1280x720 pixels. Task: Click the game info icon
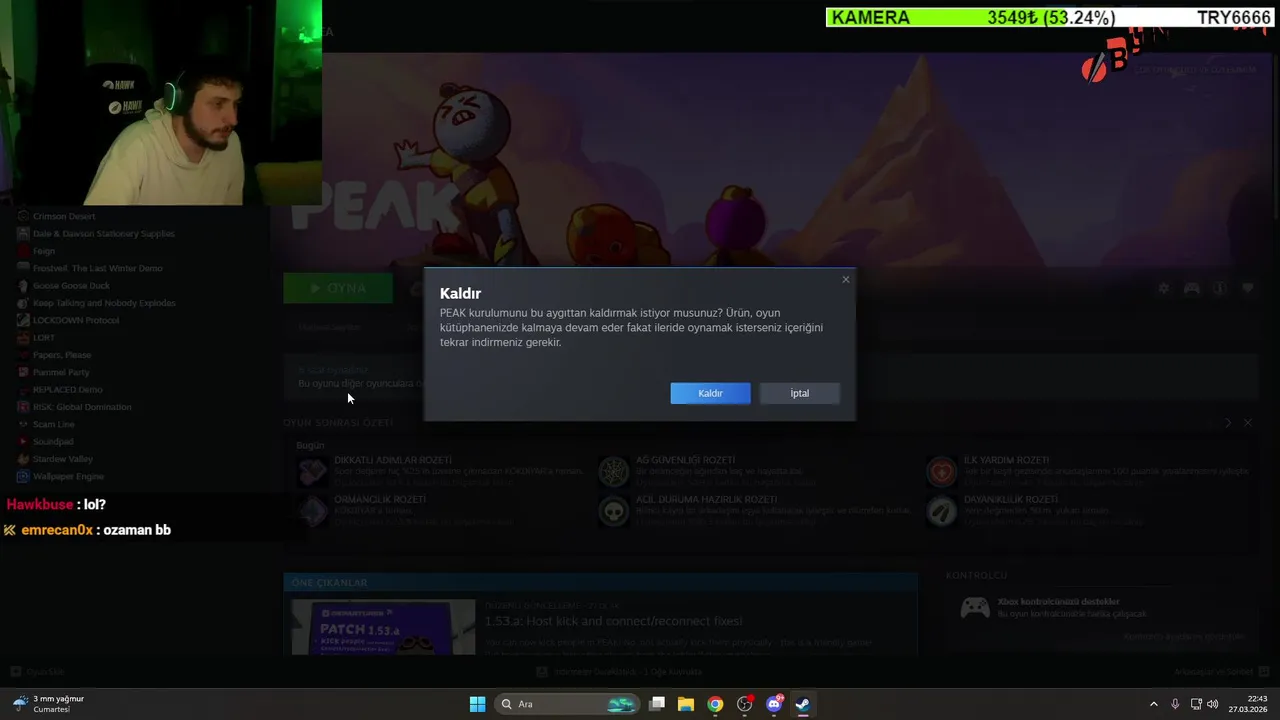coord(1219,288)
